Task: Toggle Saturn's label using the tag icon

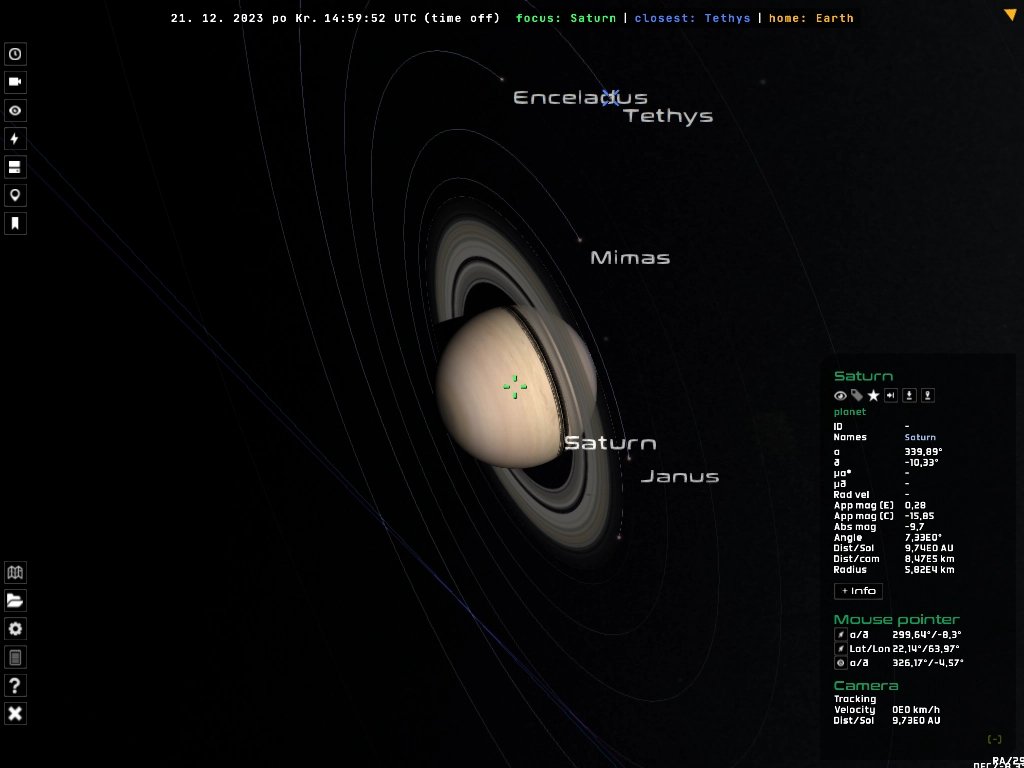Action: pos(856,396)
